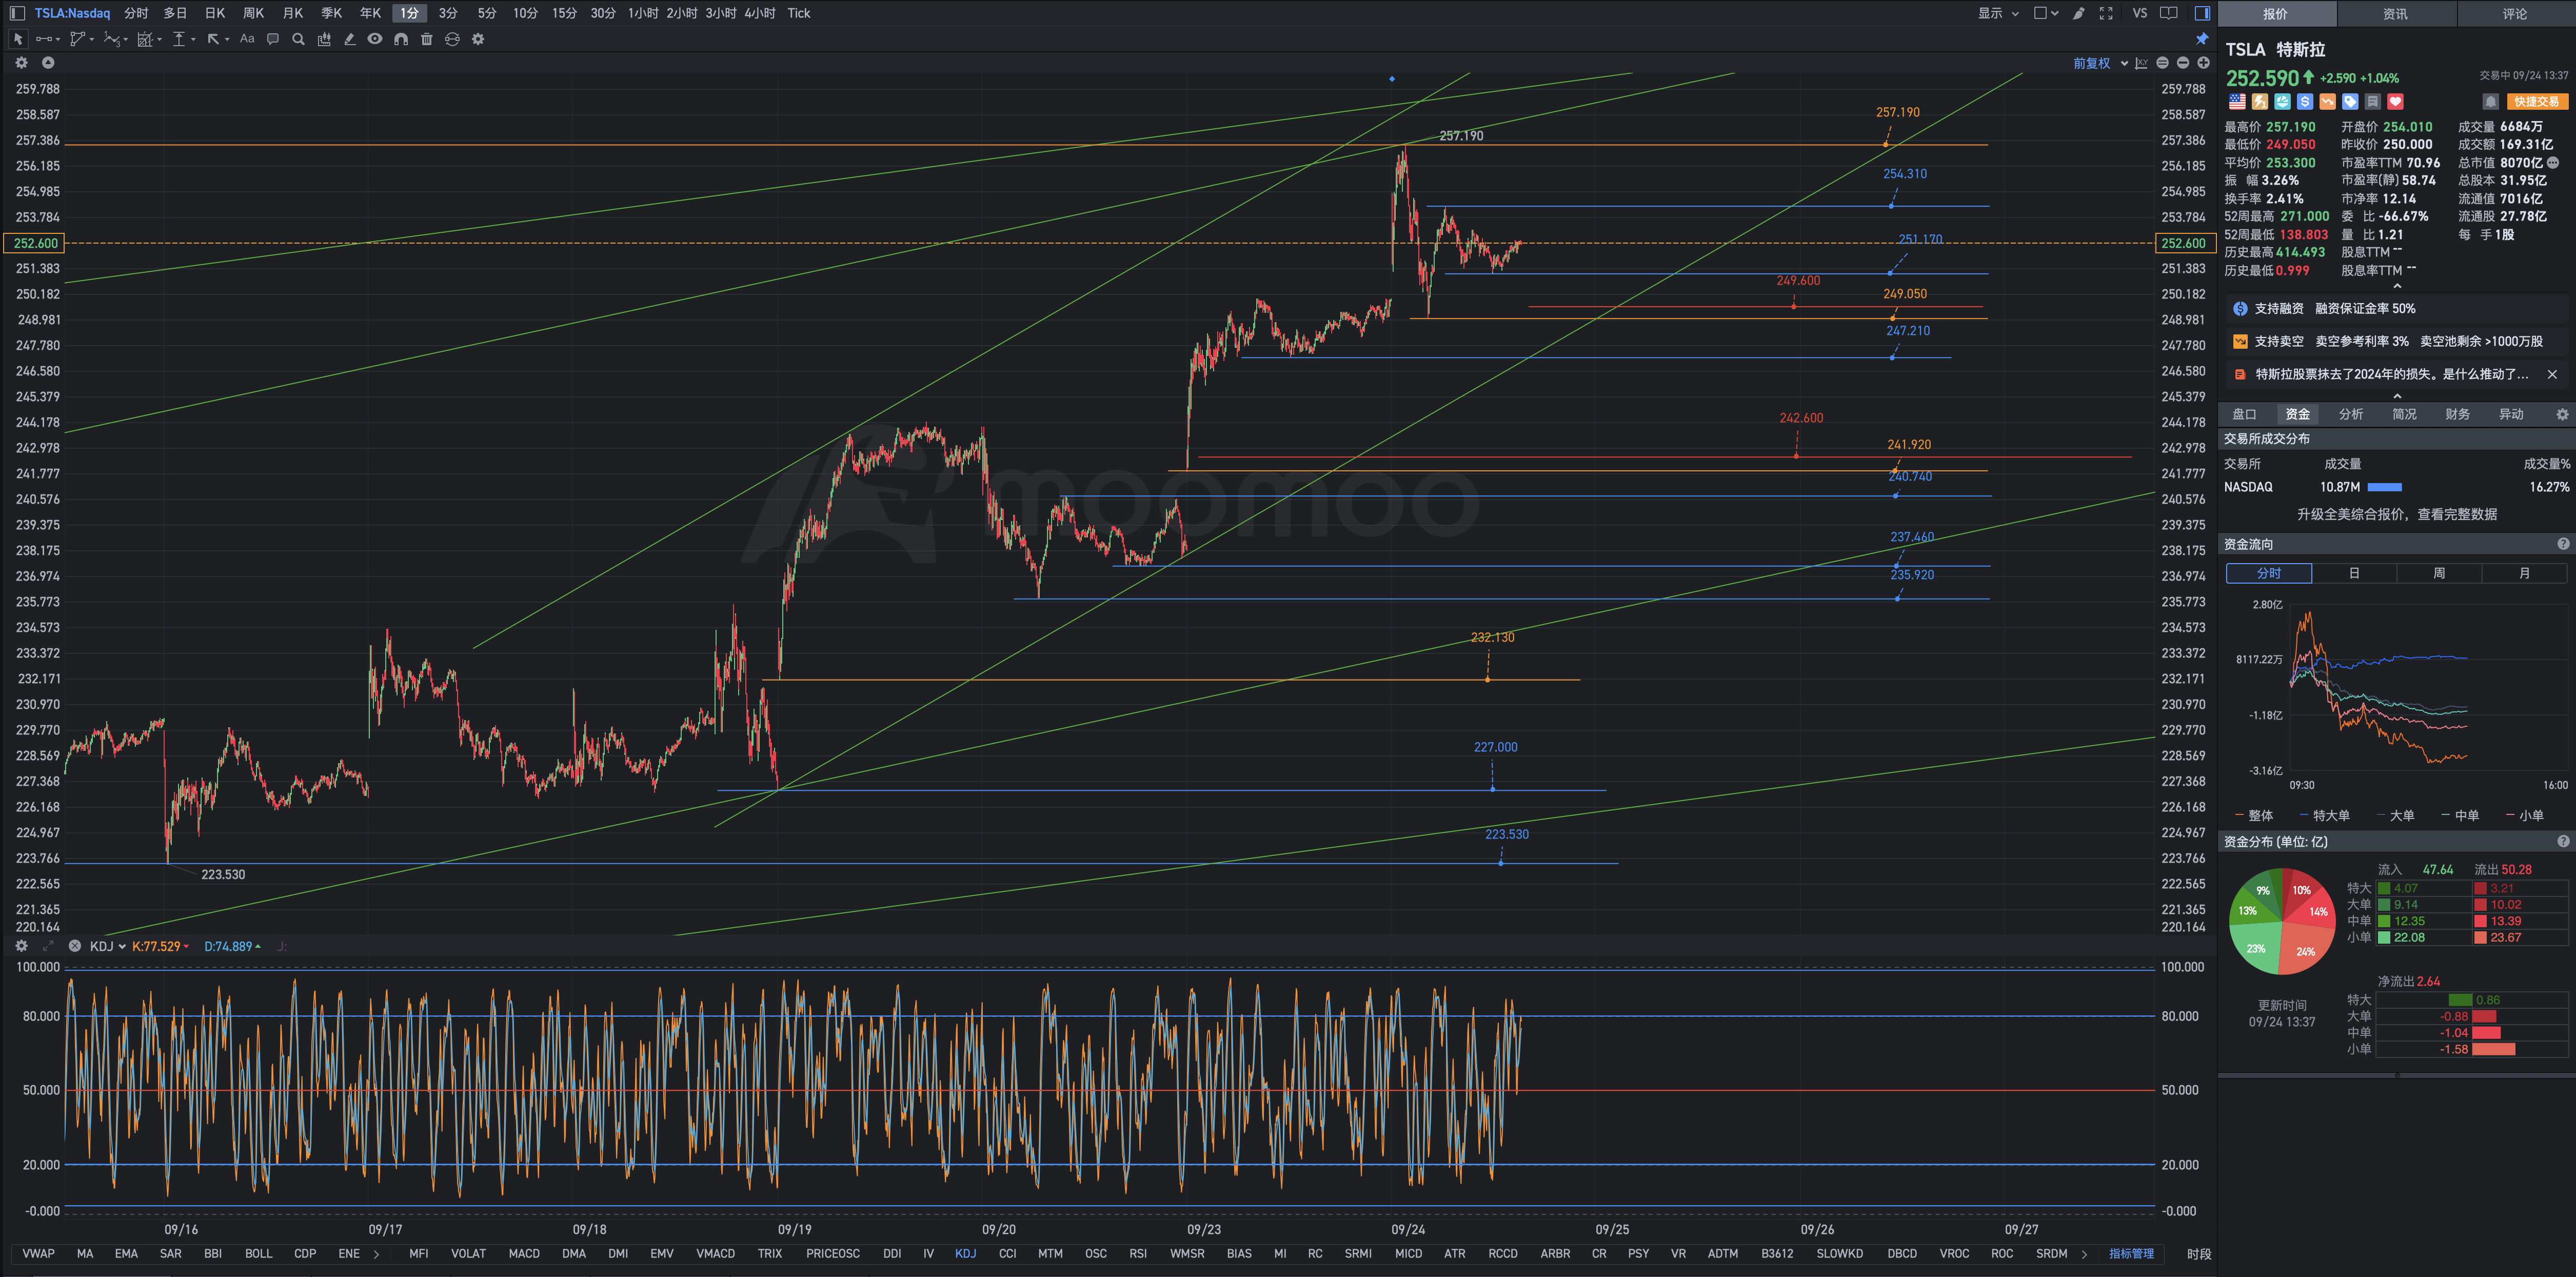Open 资金流向 help question icon
Image resolution: width=2576 pixels, height=1277 pixels.
pos(2563,544)
